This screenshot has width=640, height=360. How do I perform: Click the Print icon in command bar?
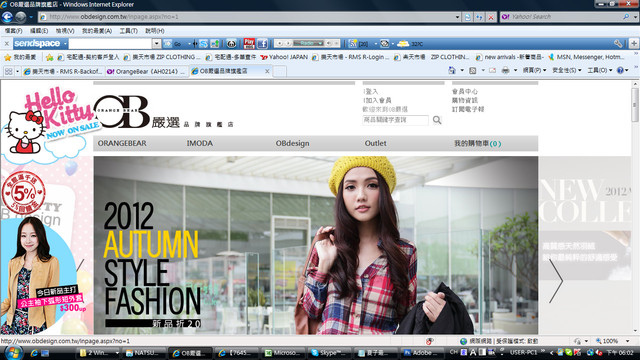[505, 70]
